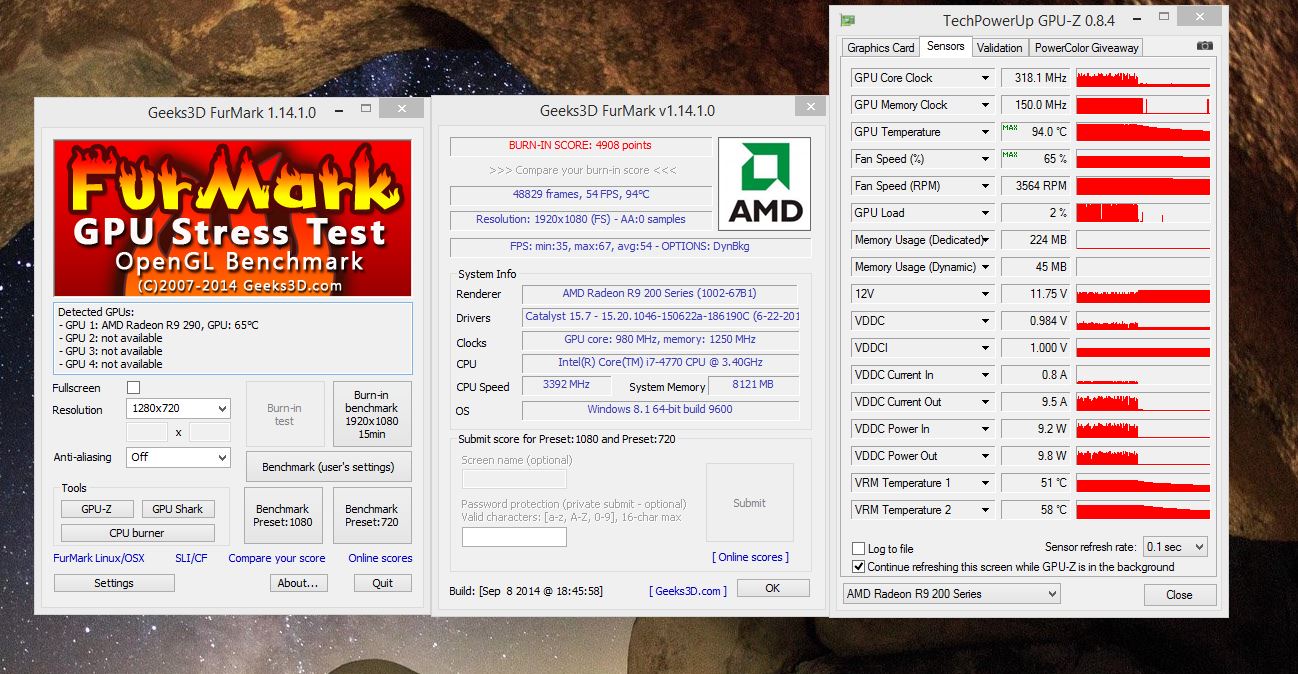
Task: Open the PowerColor Giveaway tab
Action: 1087,48
